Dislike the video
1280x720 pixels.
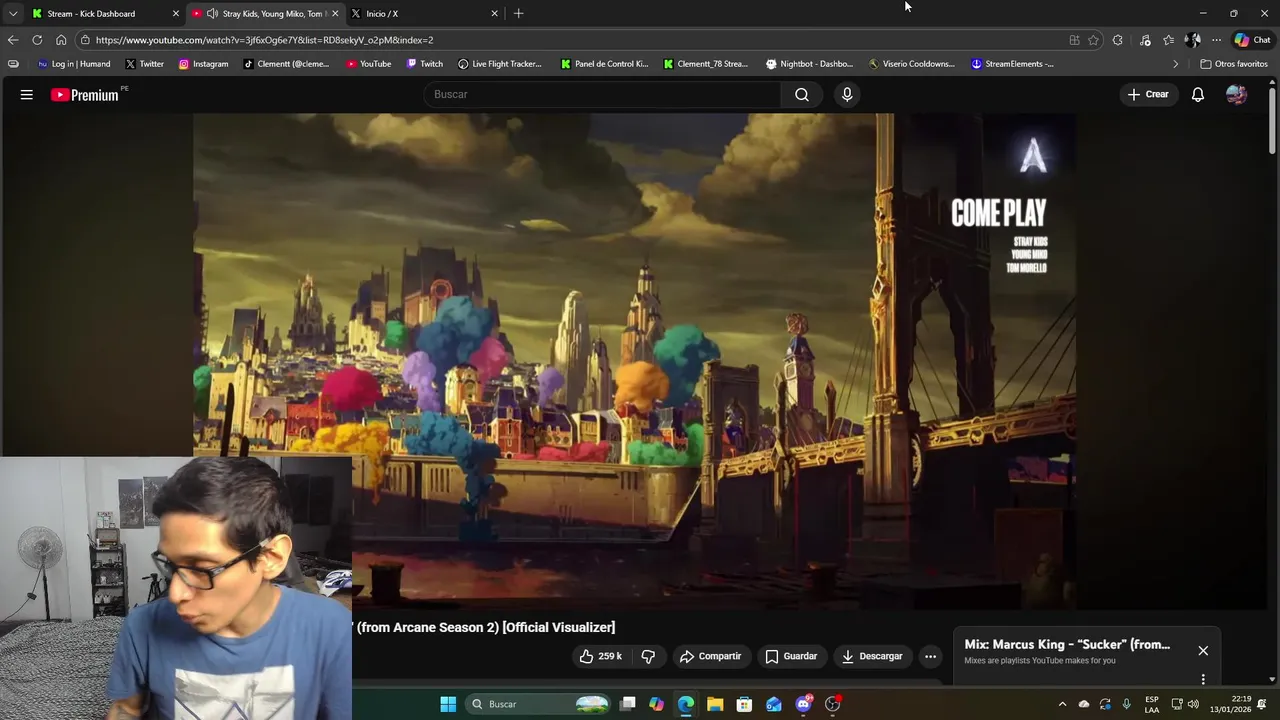(x=648, y=656)
